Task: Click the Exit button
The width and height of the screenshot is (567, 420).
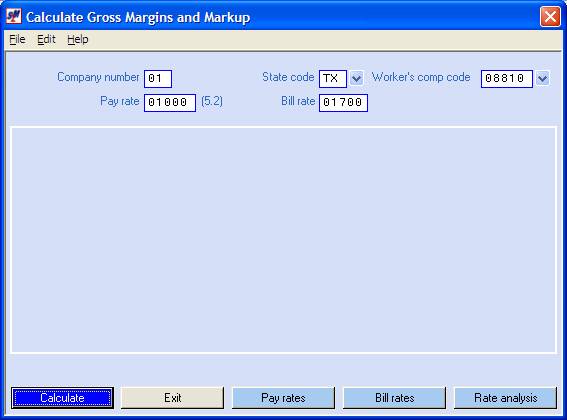Action: click(172, 398)
